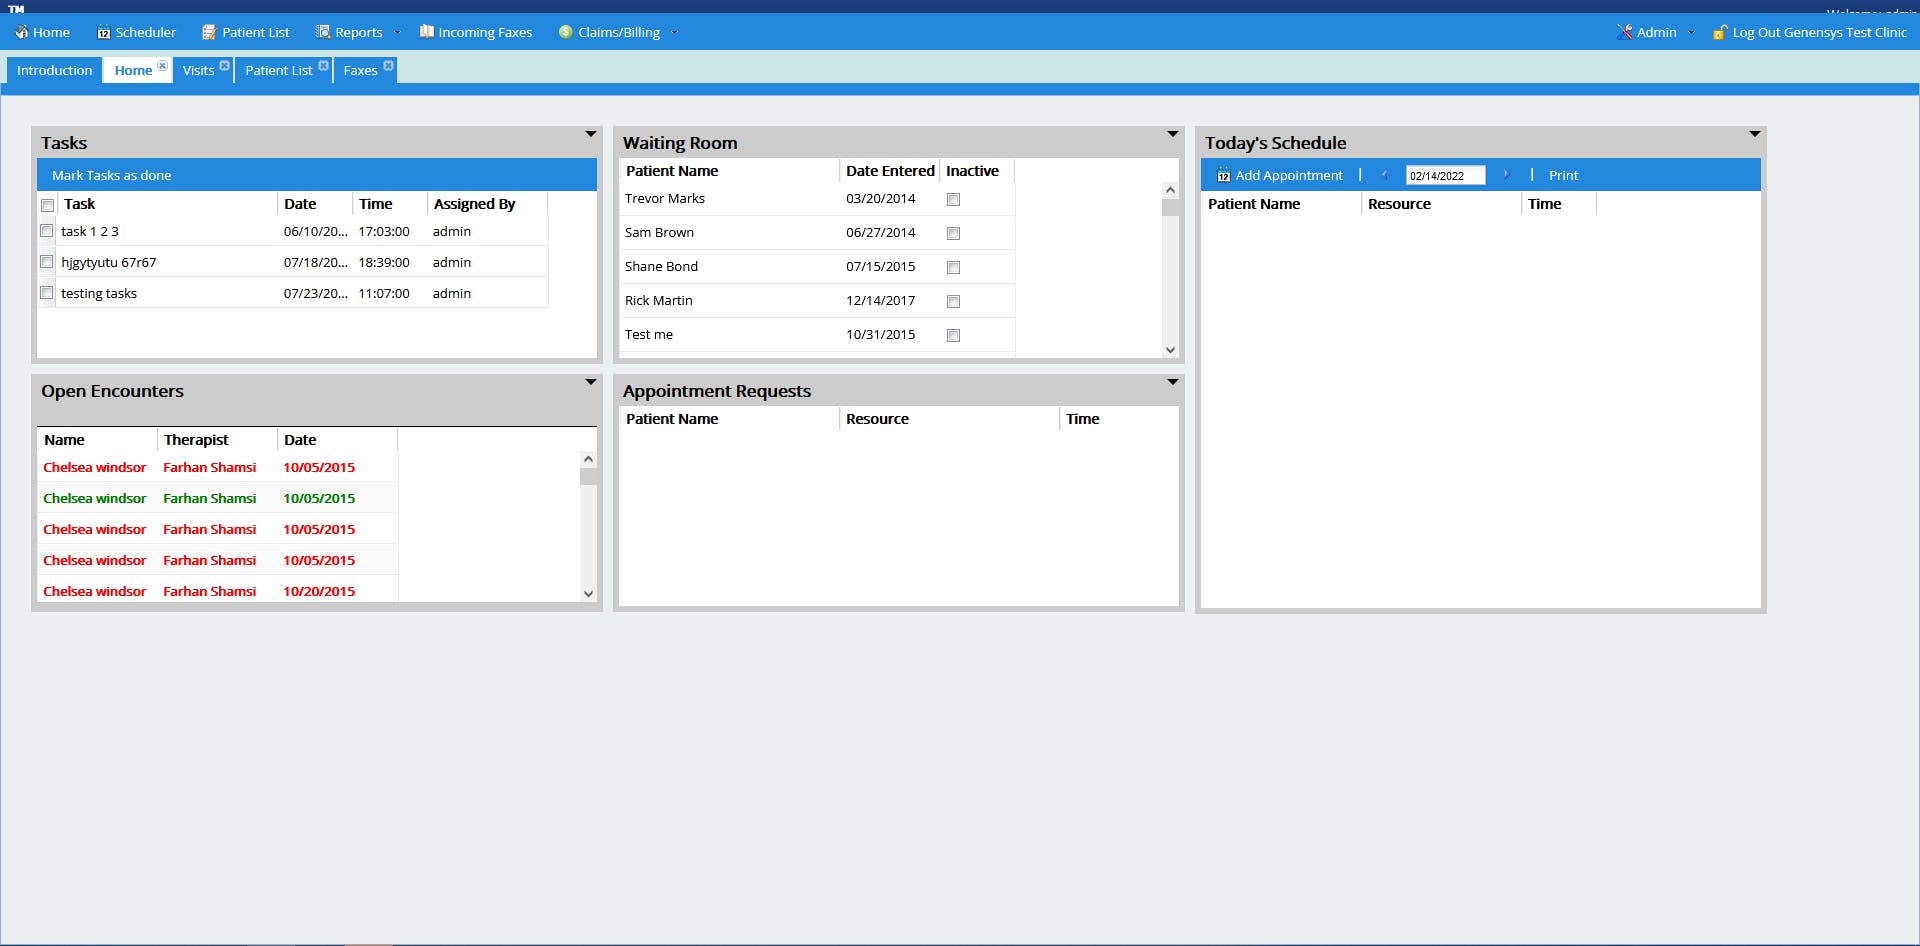Open the Incoming Faxes icon
The image size is (1920, 946).
(x=427, y=32)
